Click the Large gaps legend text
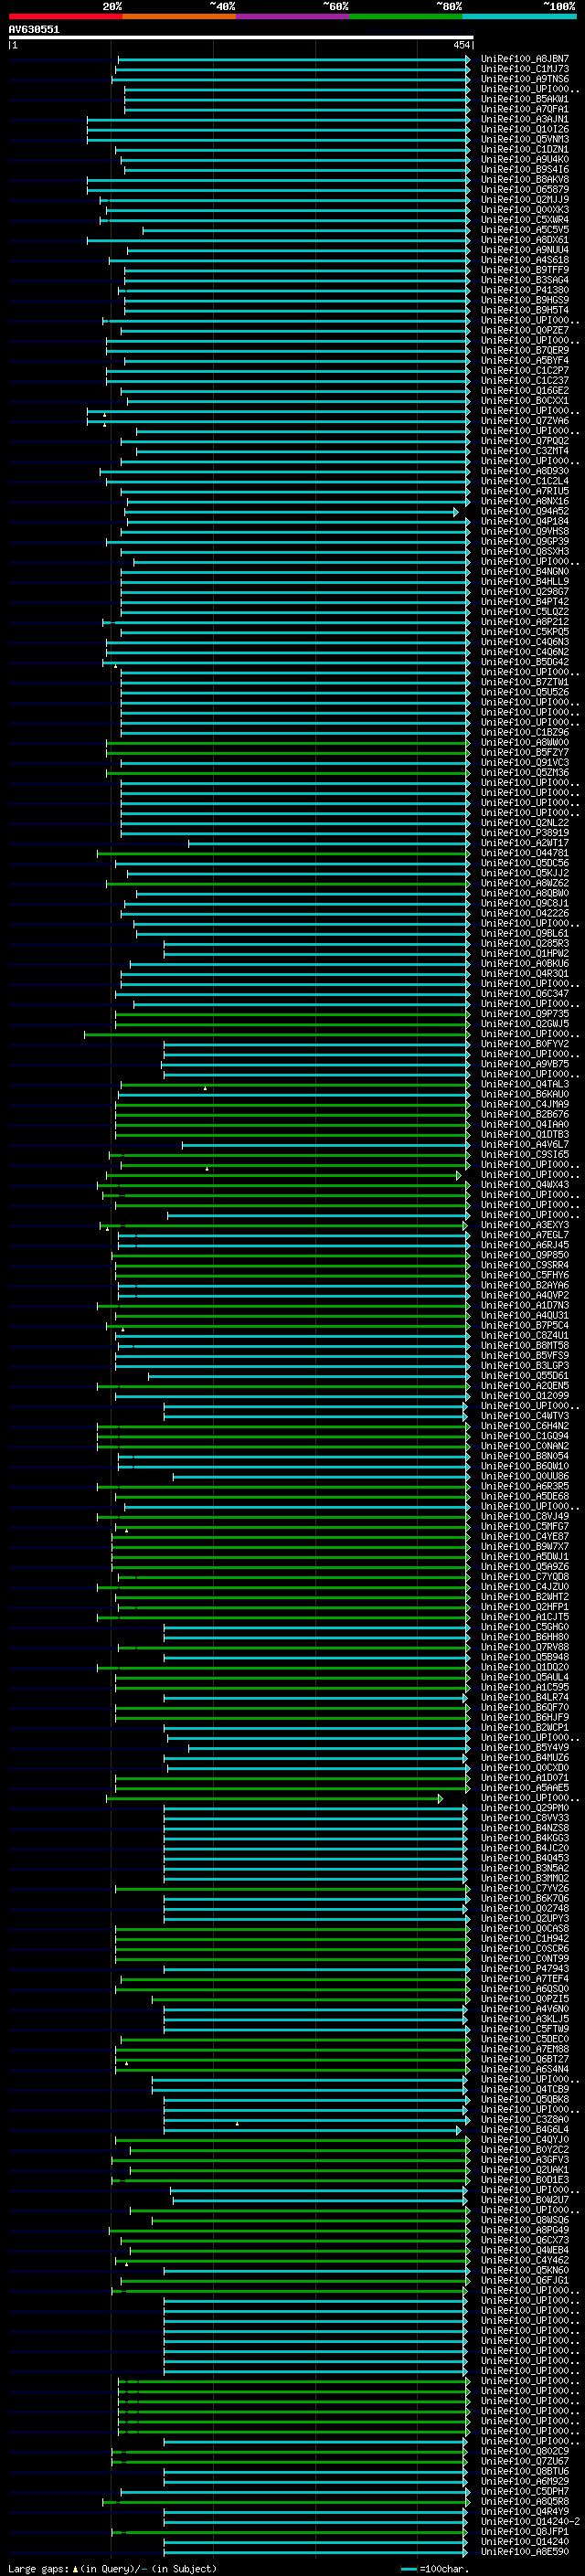 [112, 2569]
